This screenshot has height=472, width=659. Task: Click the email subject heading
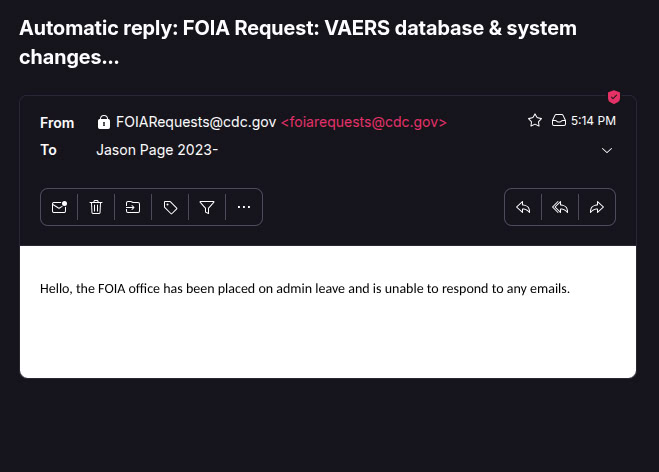pyautogui.click(x=298, y=42)
